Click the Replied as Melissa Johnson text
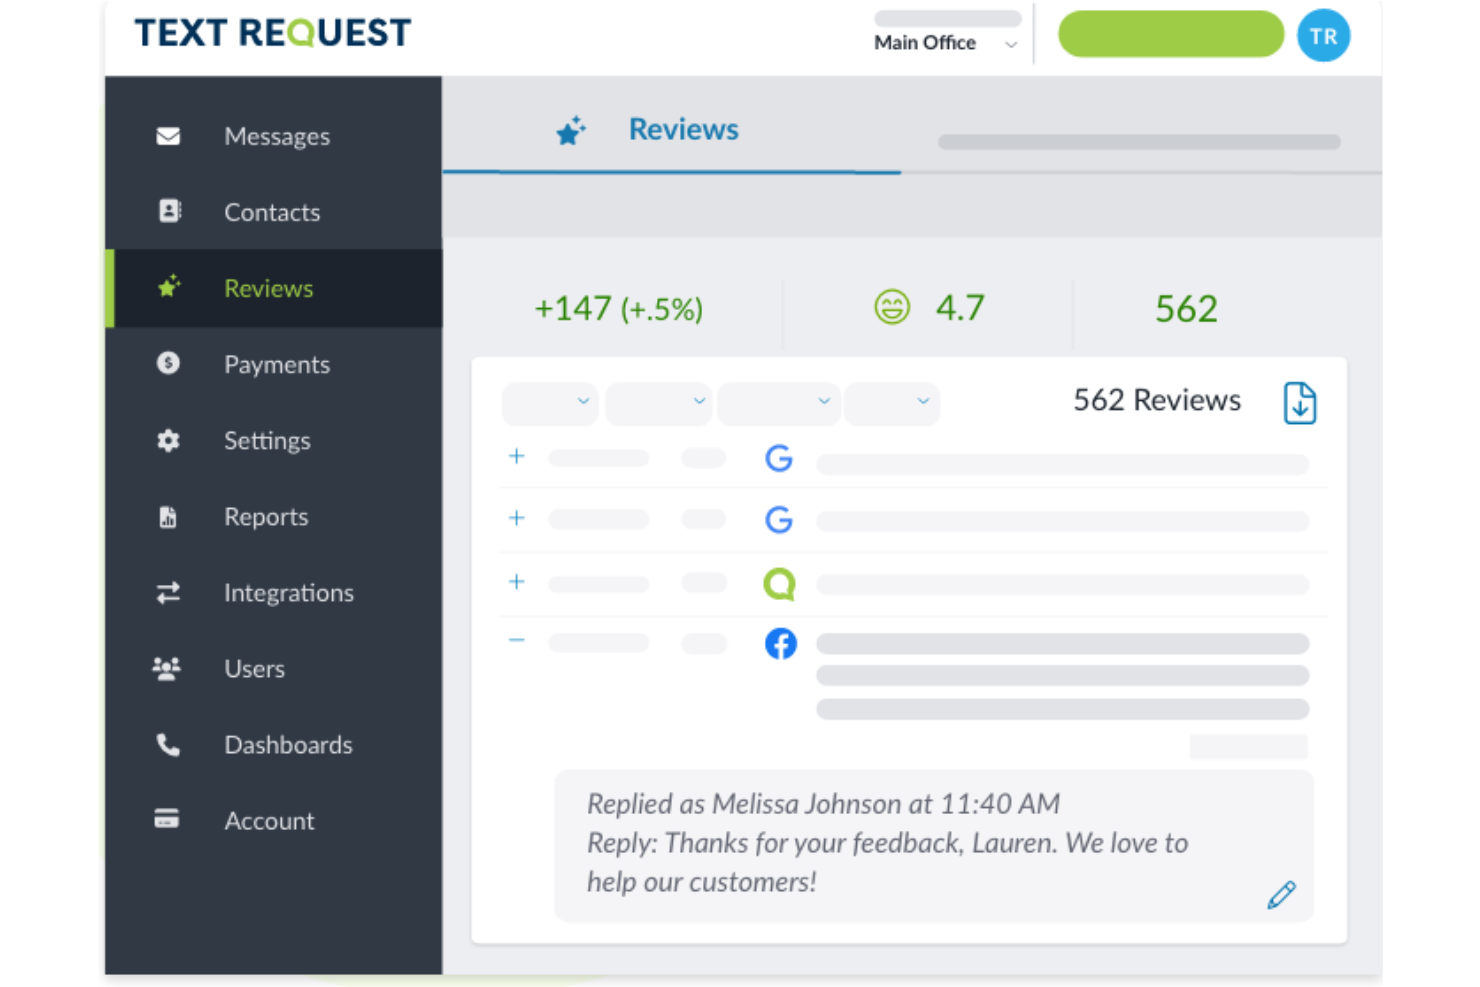 coord(823,804)
